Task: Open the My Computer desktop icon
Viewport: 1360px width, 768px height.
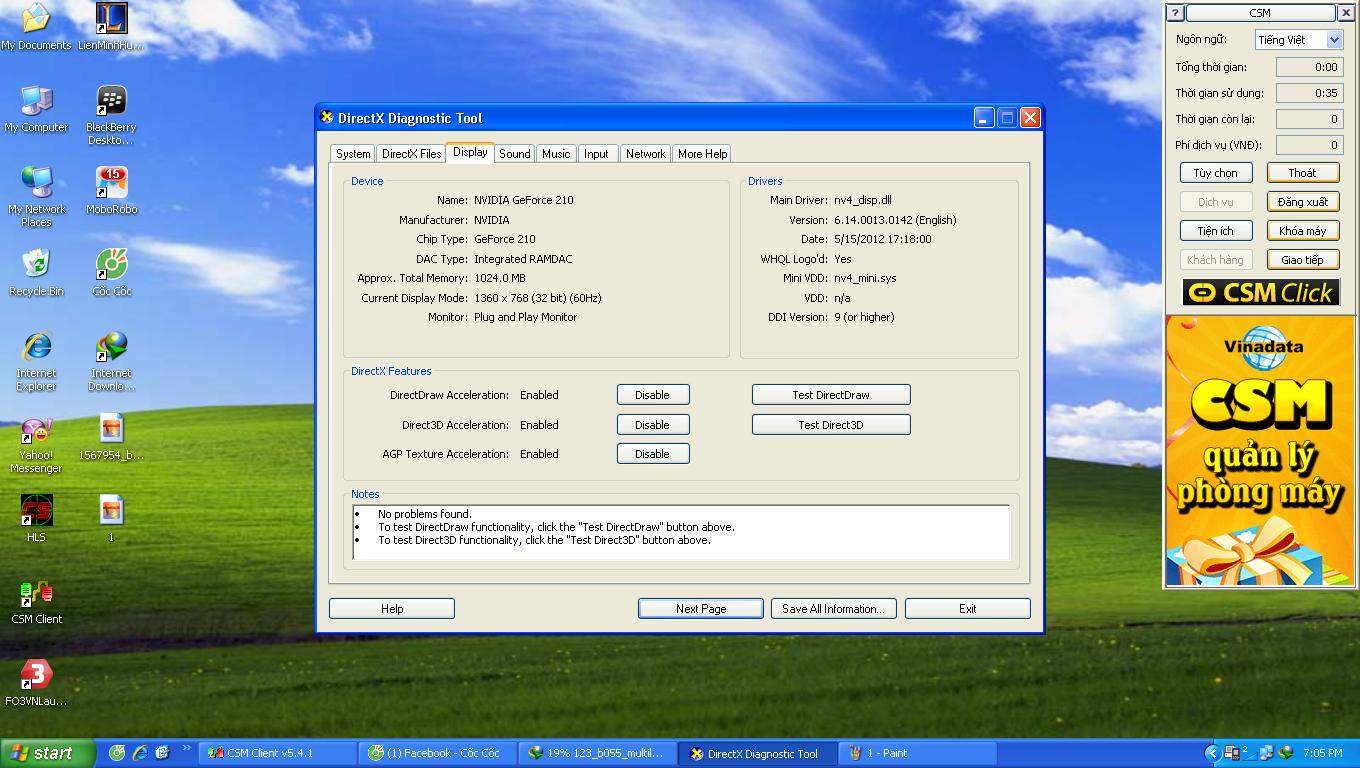Action: (x=36, y=102)
